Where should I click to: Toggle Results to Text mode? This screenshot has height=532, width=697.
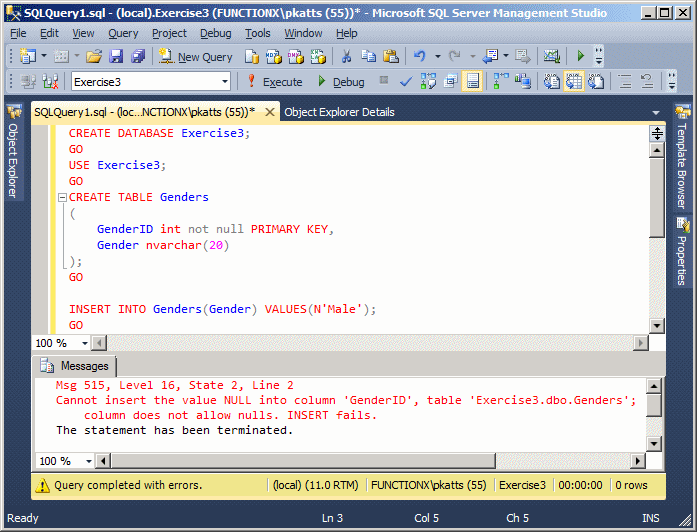tap(552, 82)
